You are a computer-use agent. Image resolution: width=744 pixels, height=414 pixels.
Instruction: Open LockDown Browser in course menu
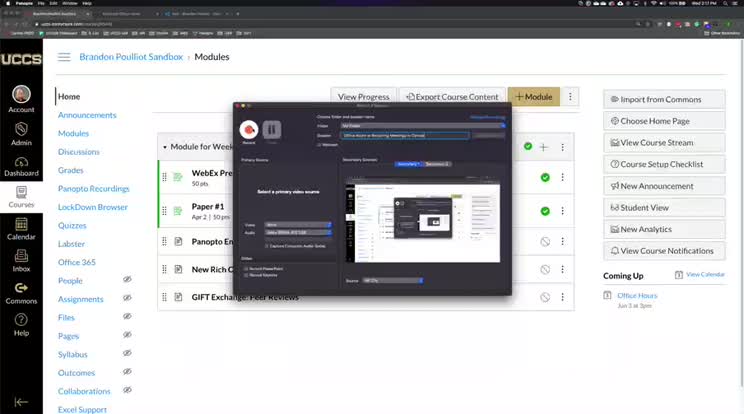(93, 207)
